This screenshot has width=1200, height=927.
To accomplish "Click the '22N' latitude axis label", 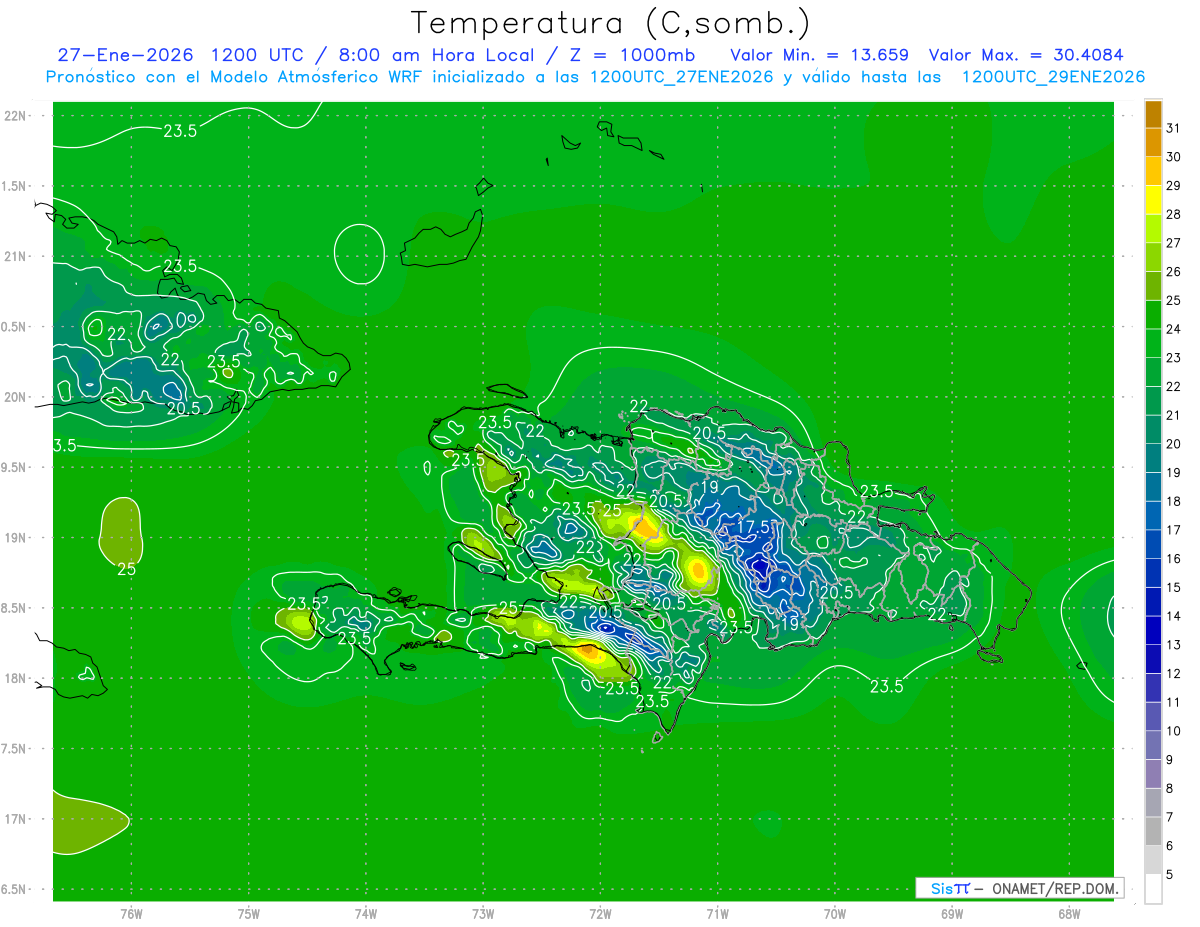I will pos(16,116).
